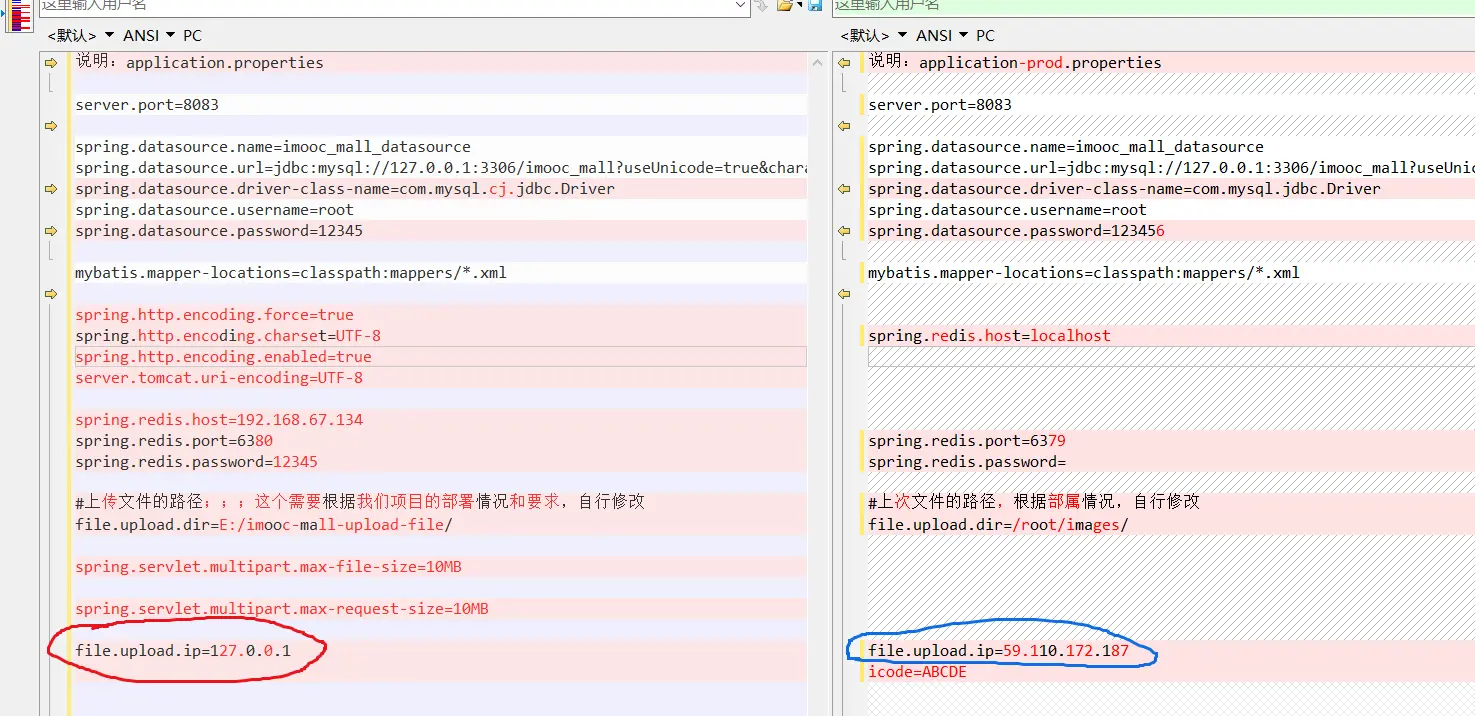1475x716 pixels.
Task: Click the file.upload.ip=127.0.0.1 line in left pane
Action: (183, 651)
